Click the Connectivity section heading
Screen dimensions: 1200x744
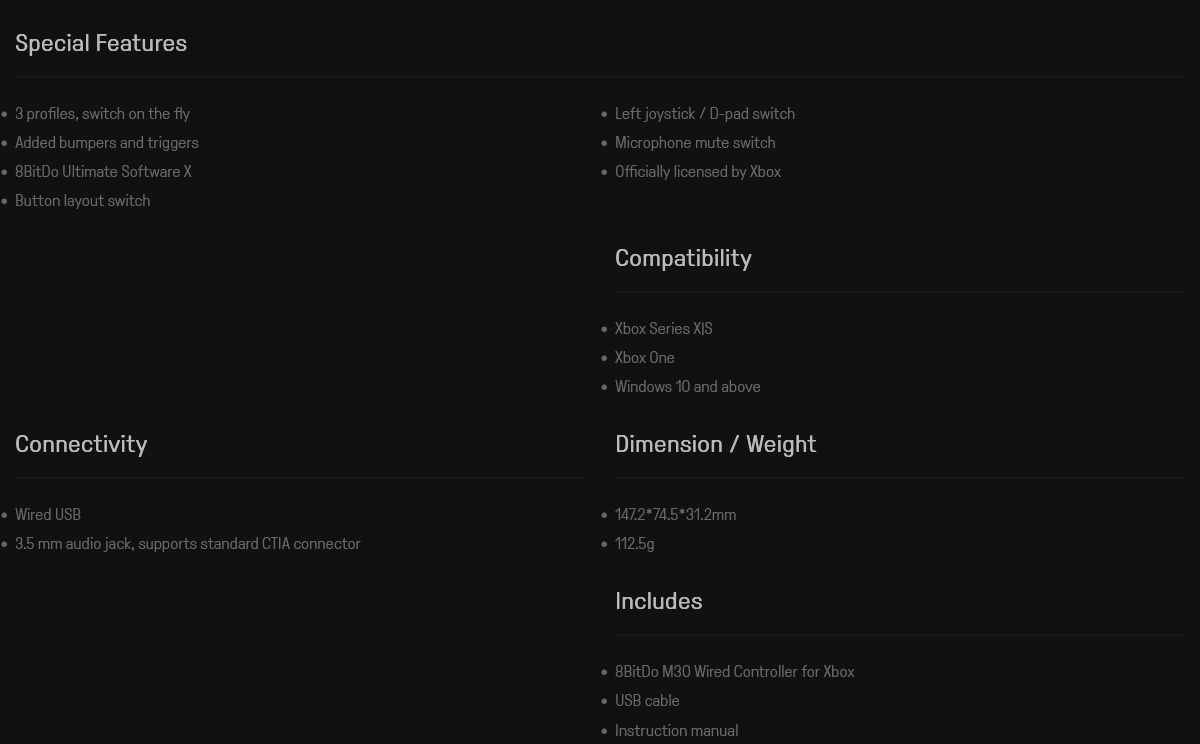tap(81, 444)
